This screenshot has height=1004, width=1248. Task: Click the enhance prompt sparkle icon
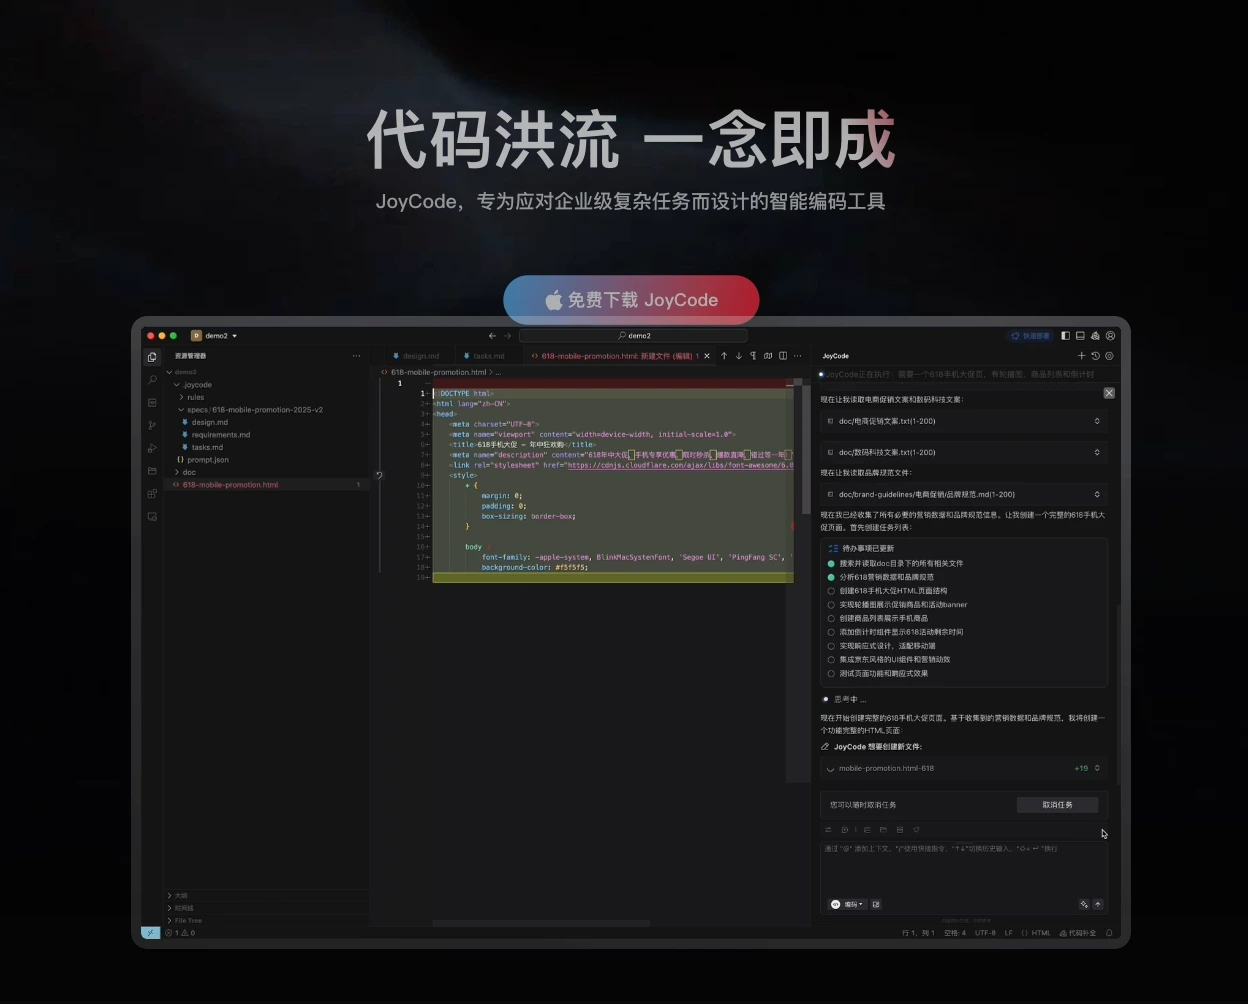[x=1084, y=904]
